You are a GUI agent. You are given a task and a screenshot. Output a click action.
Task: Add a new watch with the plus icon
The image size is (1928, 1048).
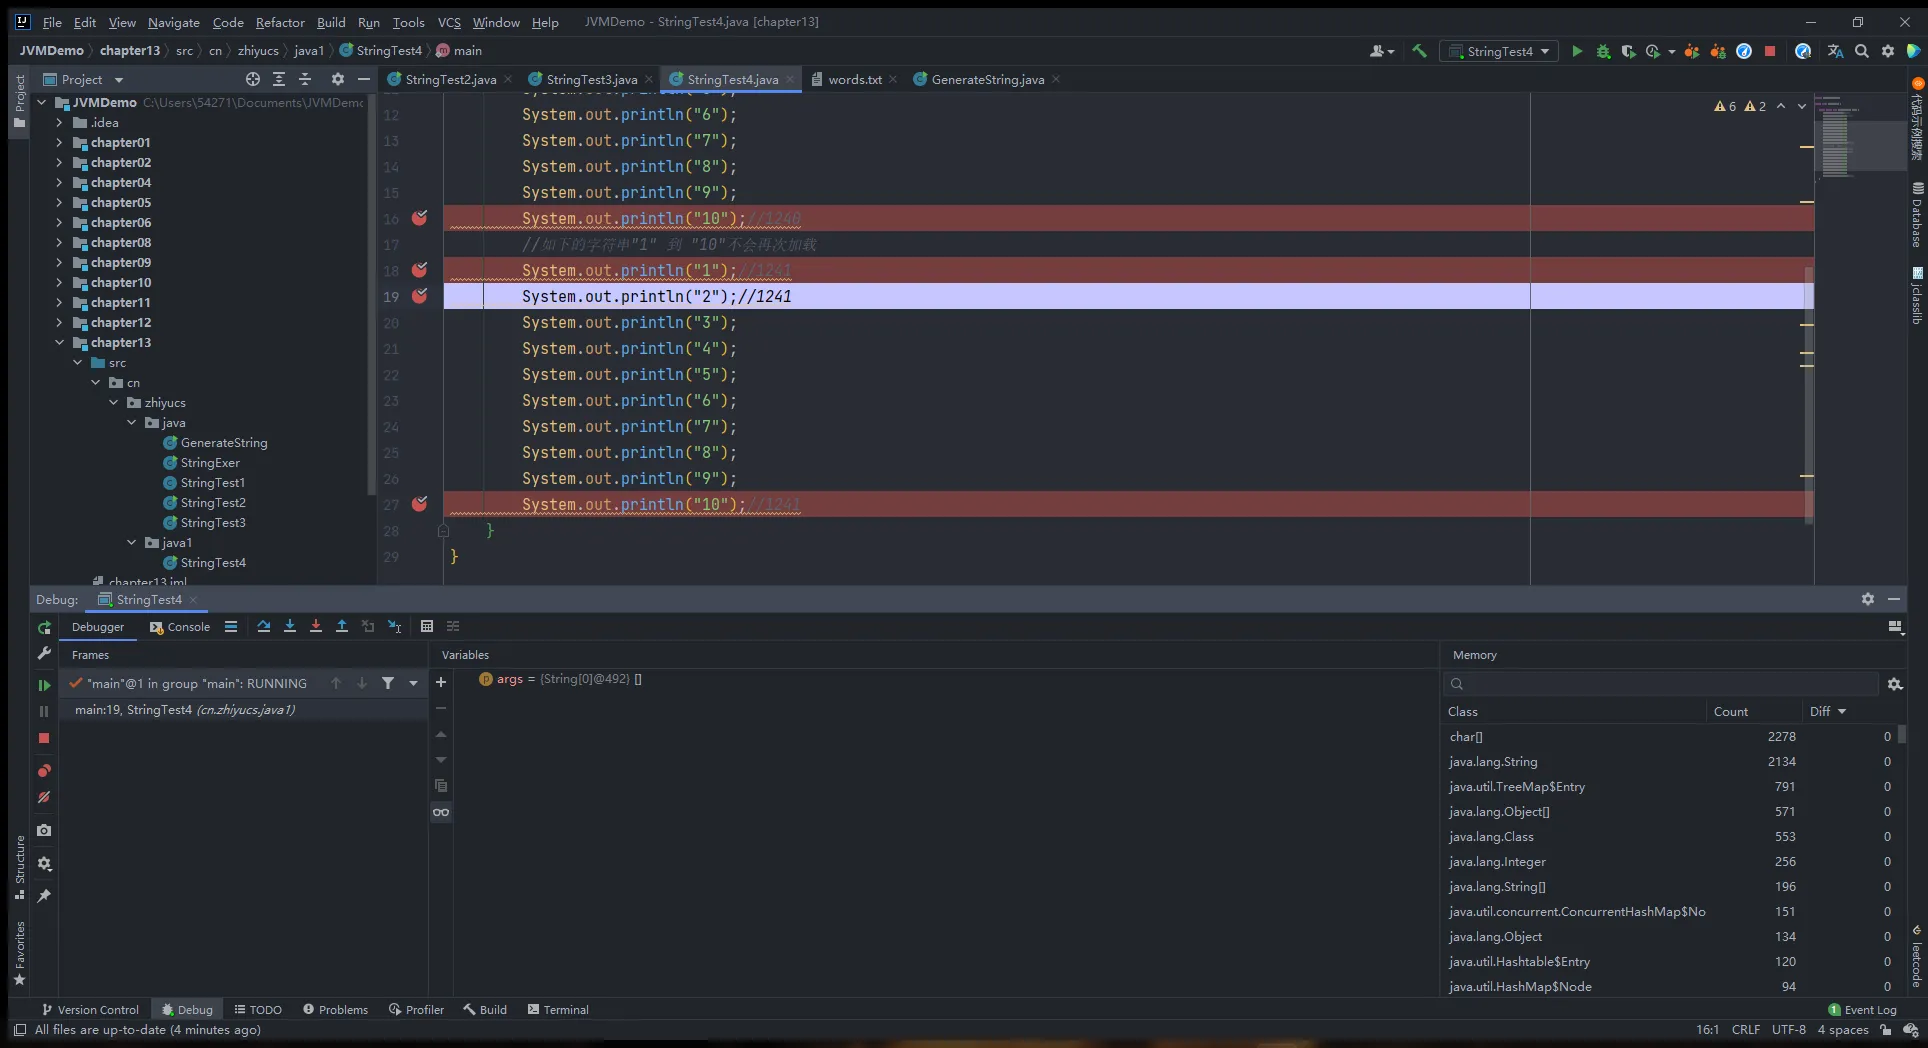pos(441,682)
